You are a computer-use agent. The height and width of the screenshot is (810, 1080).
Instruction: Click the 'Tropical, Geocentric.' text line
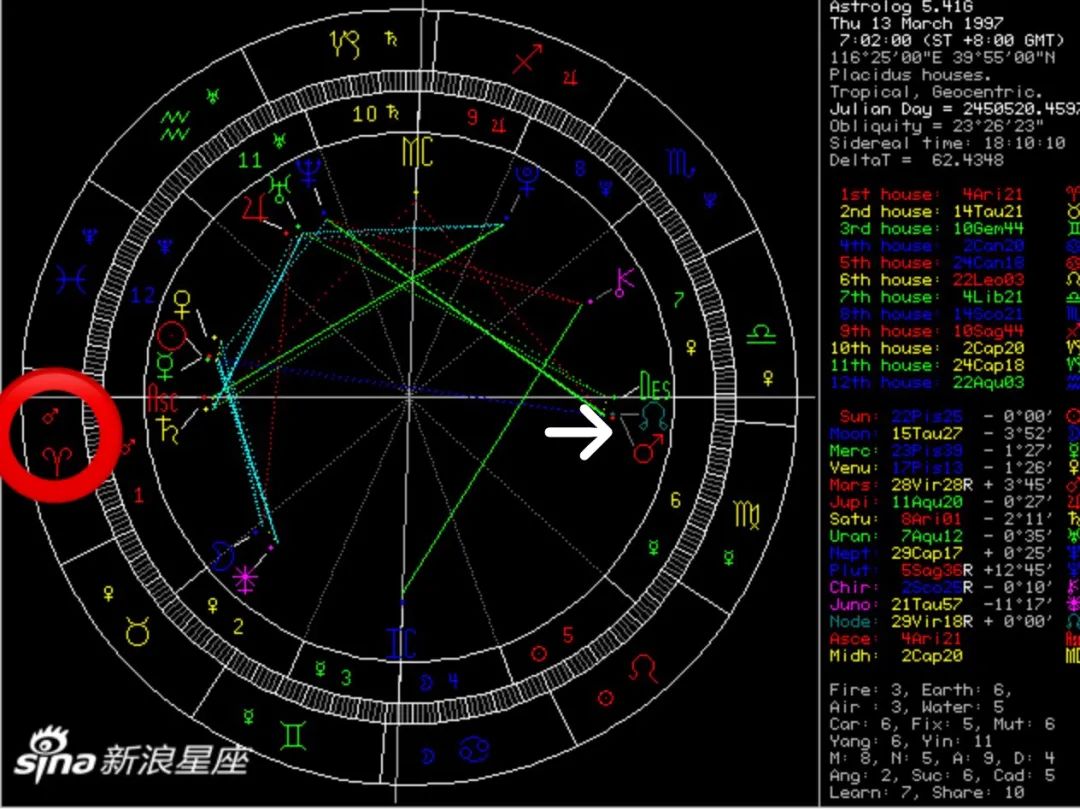pos(935,92)
